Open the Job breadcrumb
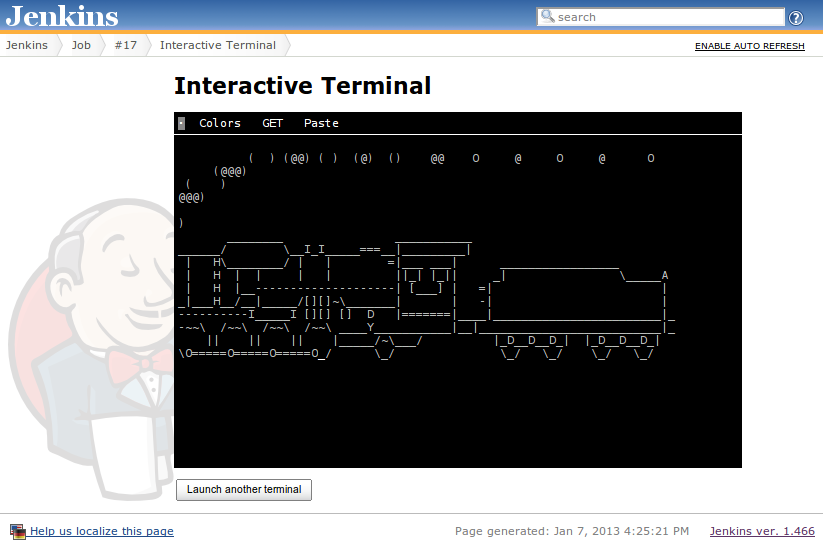This screenshot has height=548, width=823. point(81,45)
